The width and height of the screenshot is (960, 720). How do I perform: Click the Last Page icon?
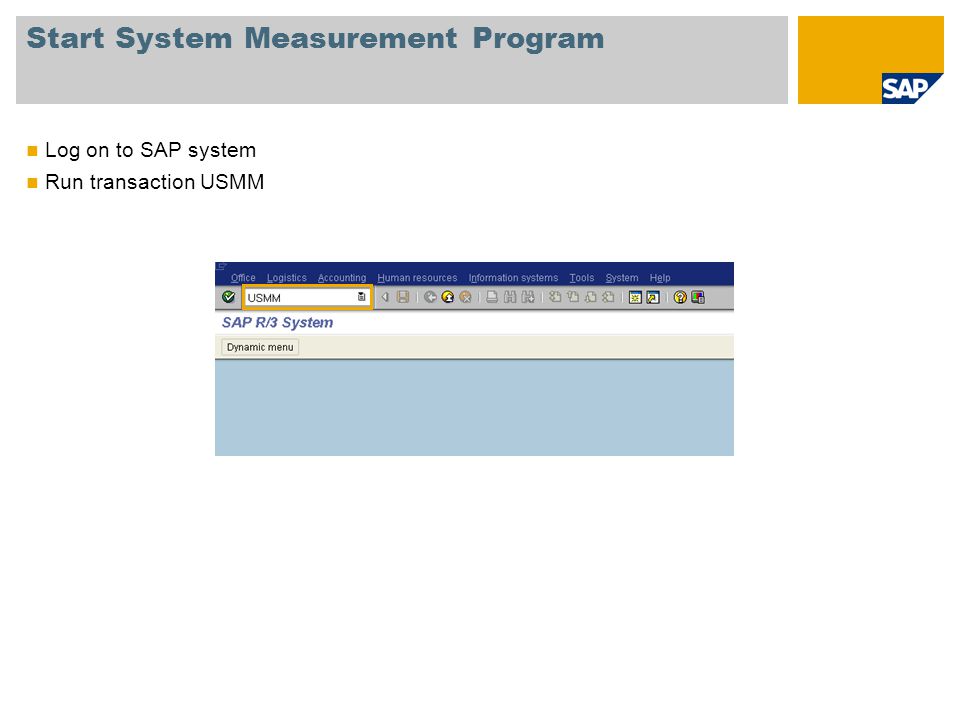609,298
